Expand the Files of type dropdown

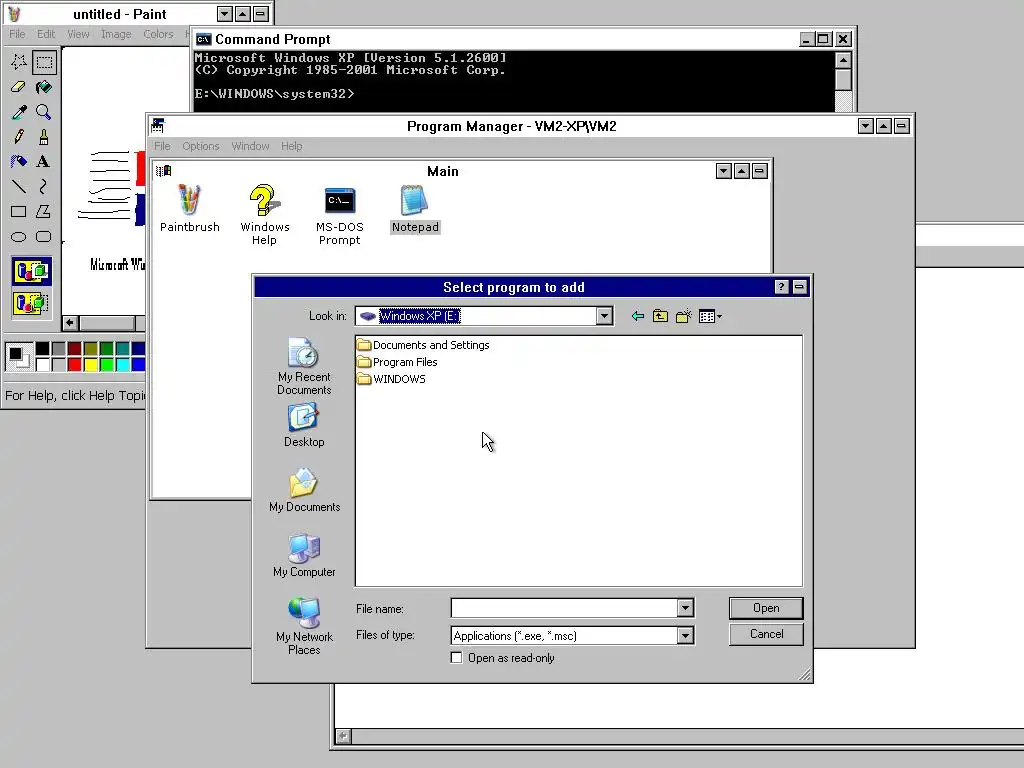pyautogui.click(x=684, y=635)
